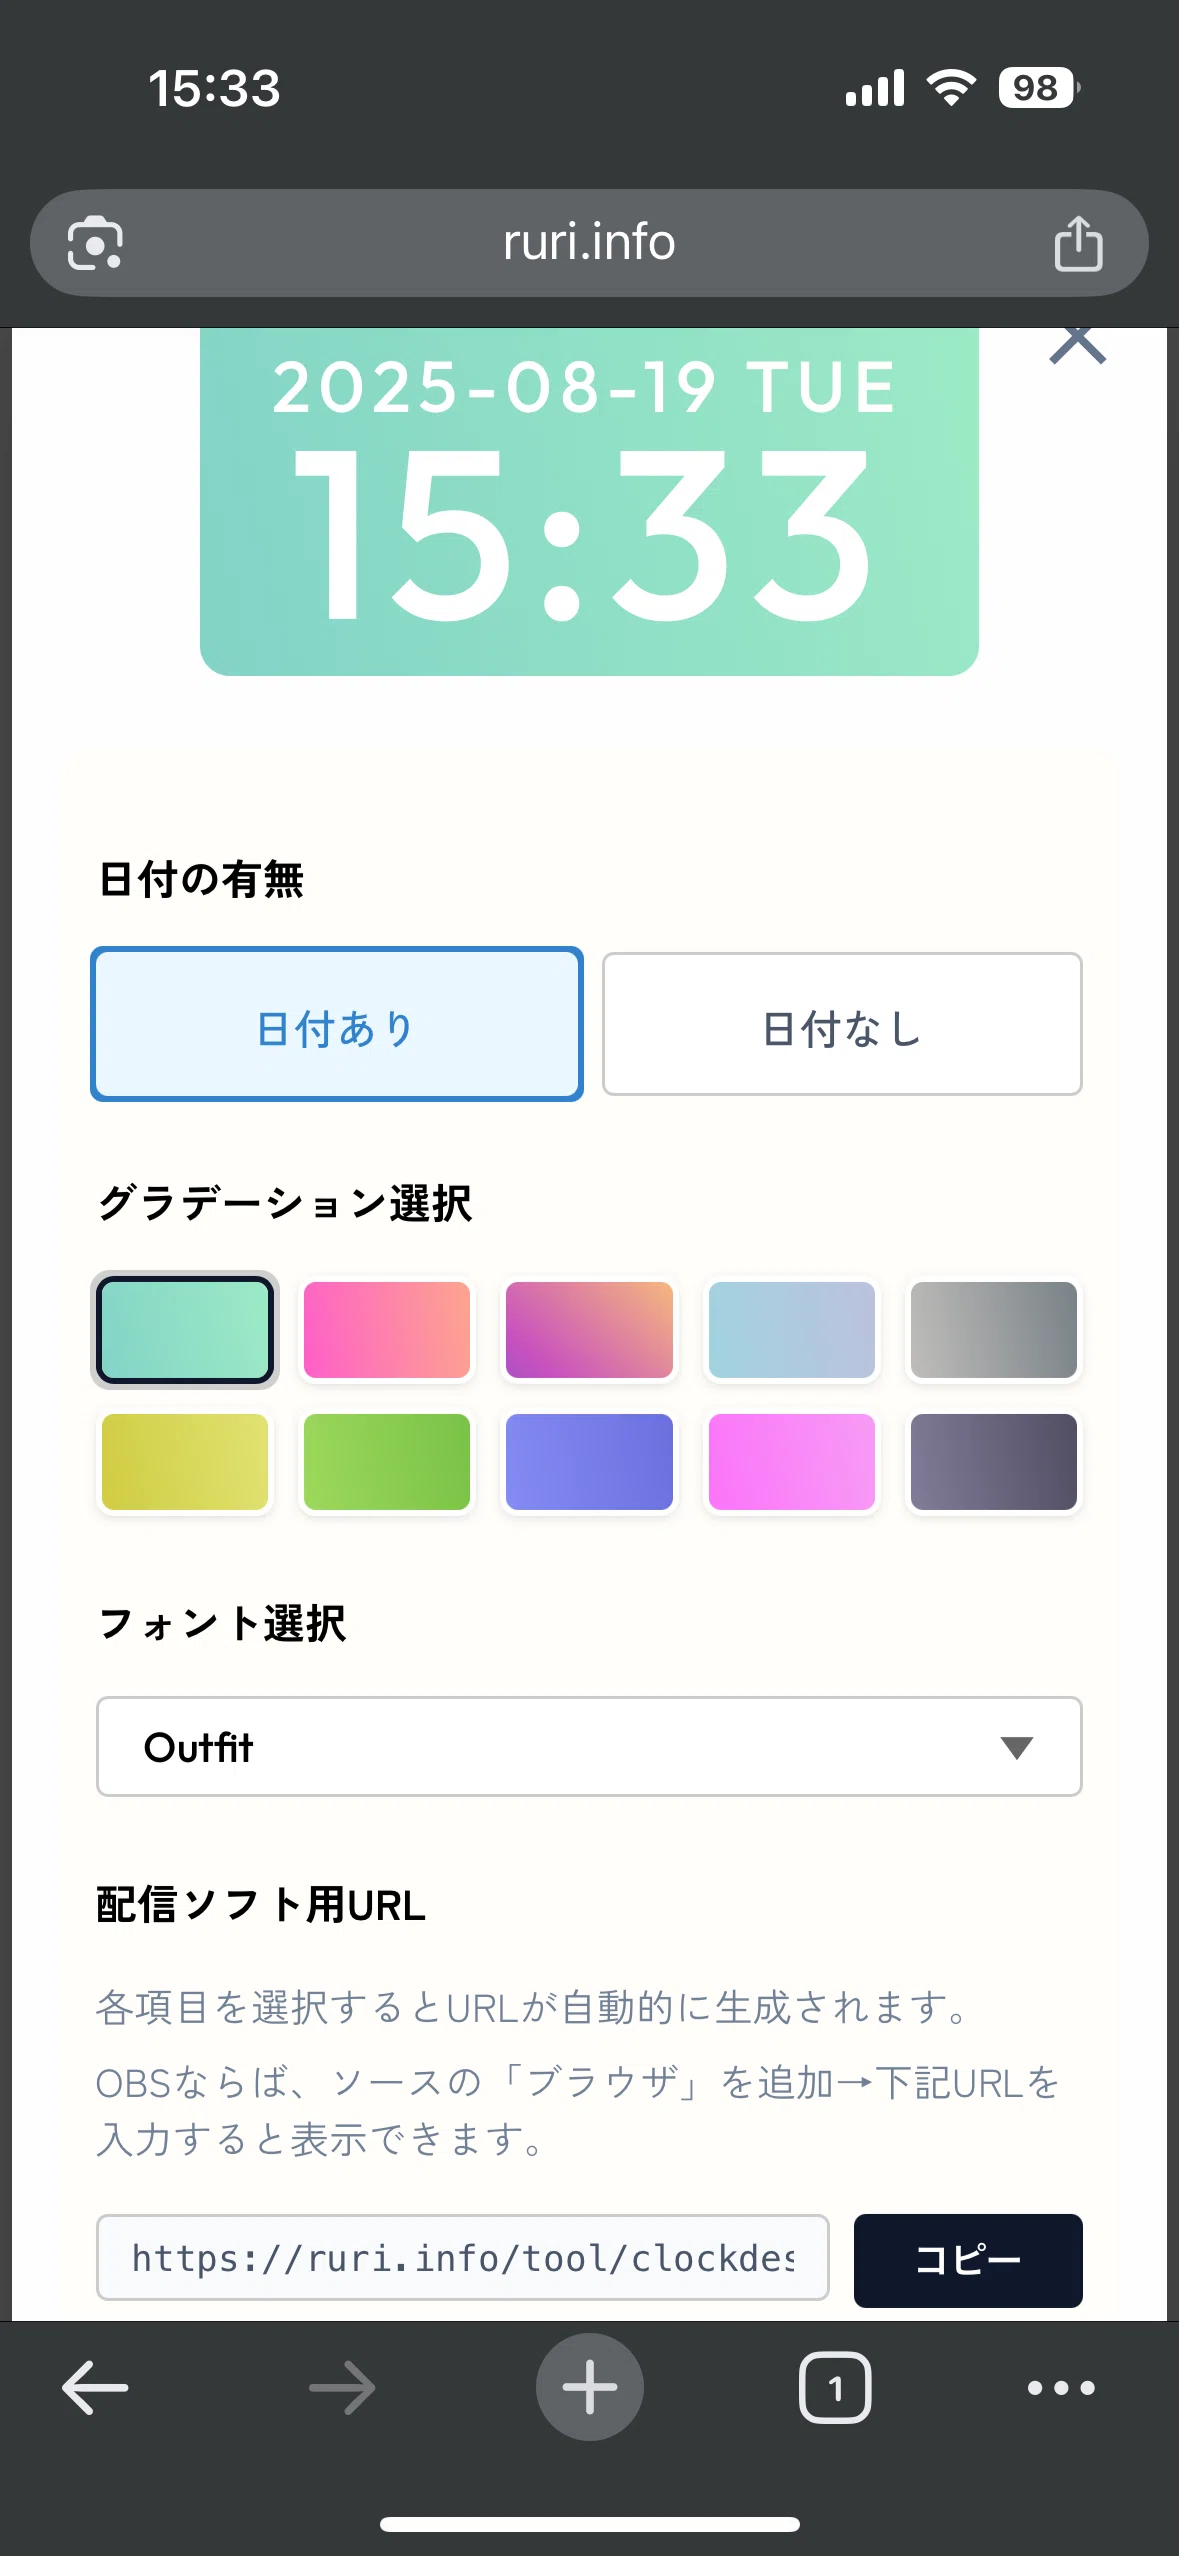The height and width of the screenshot is (2556, 1179).
Task: Open the share sheet icon
Action: (1078, 243)
